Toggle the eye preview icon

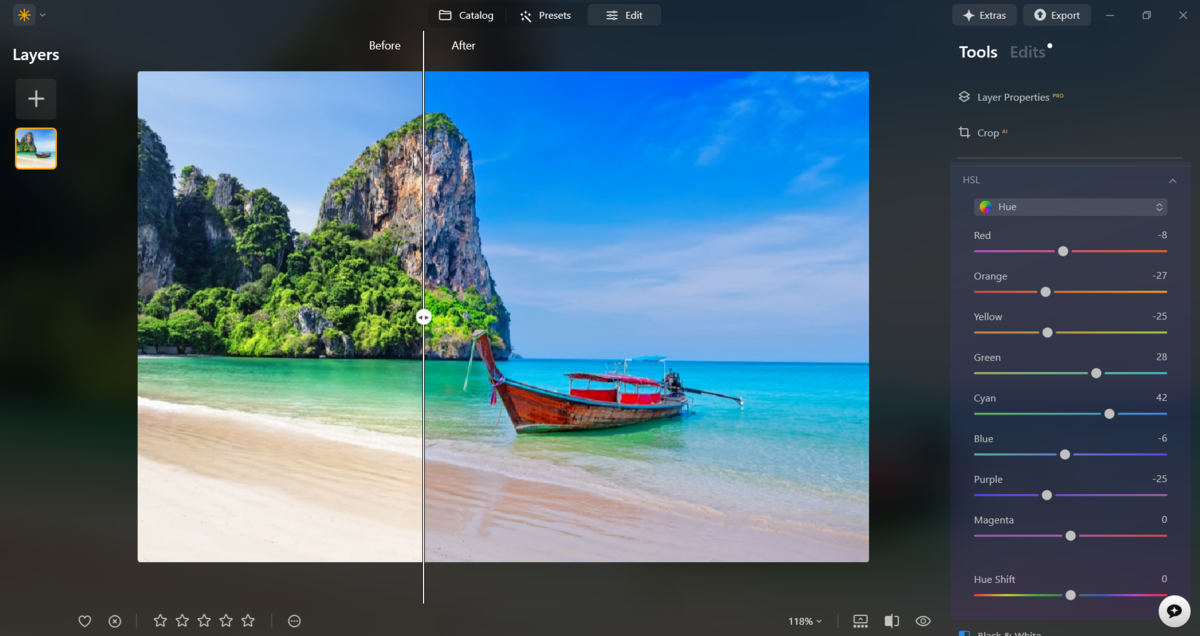pos(923,621)
